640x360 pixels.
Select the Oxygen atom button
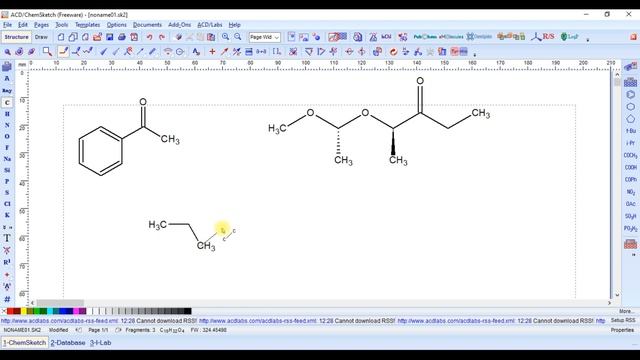[7, 136]
